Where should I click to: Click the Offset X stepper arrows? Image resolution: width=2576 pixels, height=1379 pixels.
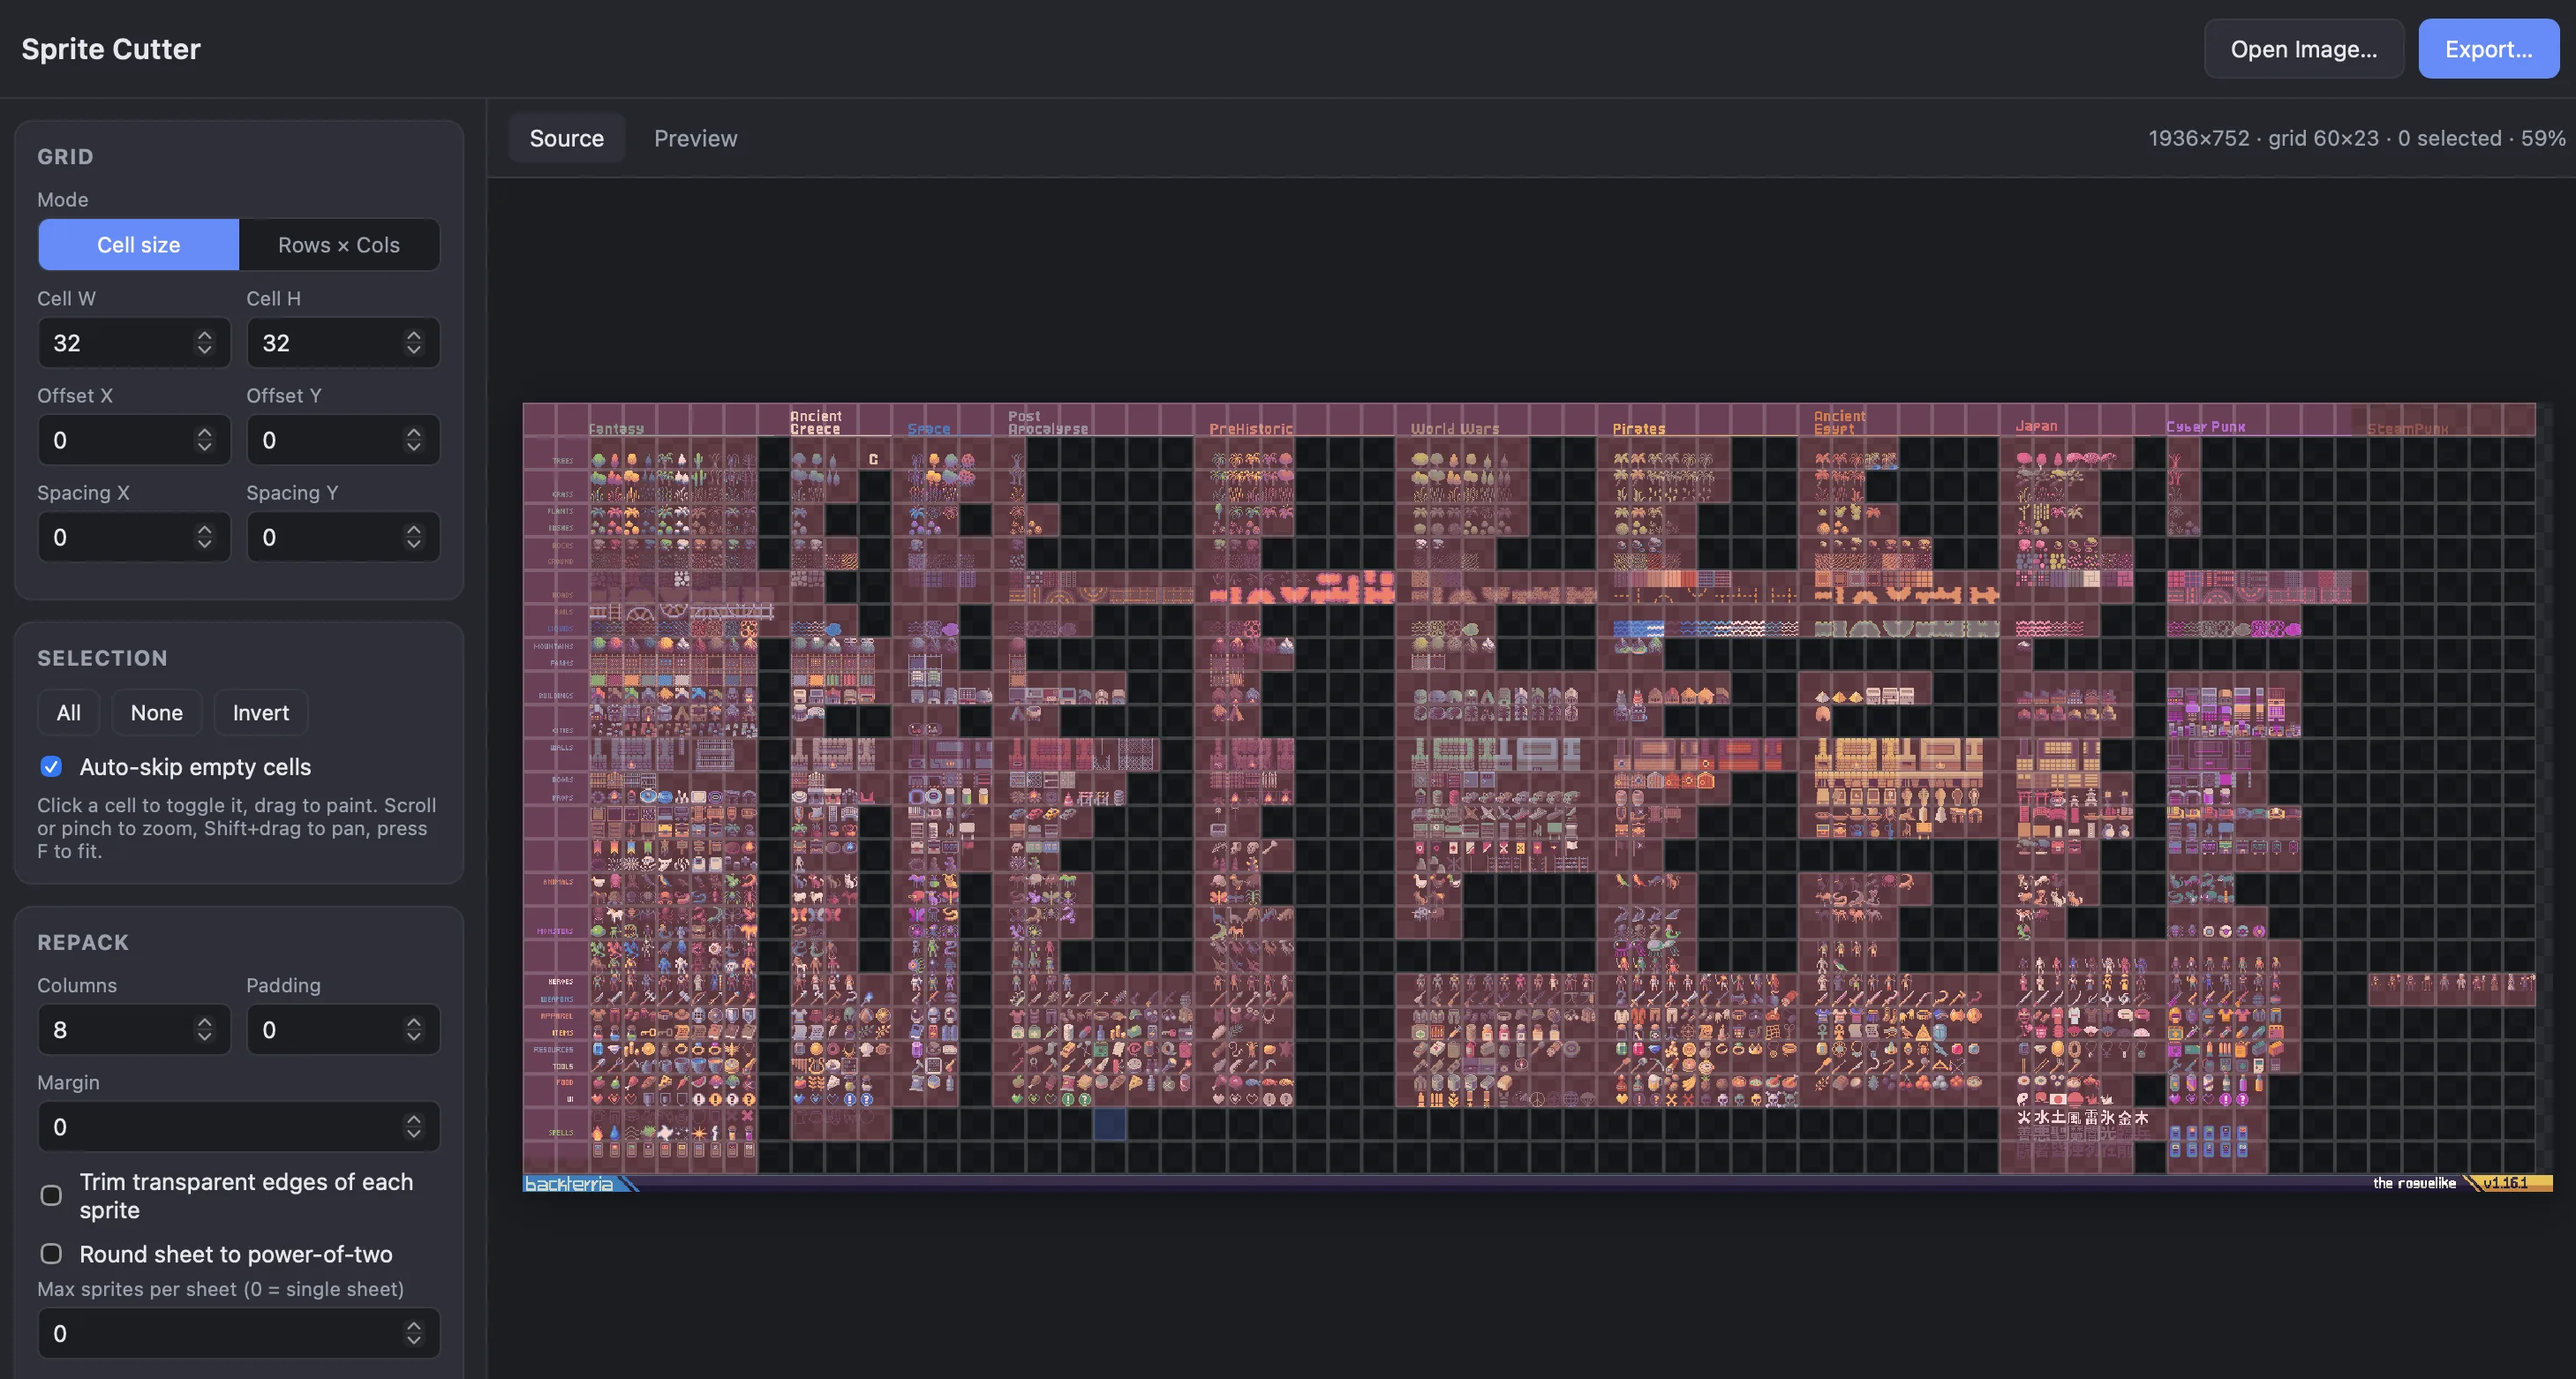tap(204, 440)
